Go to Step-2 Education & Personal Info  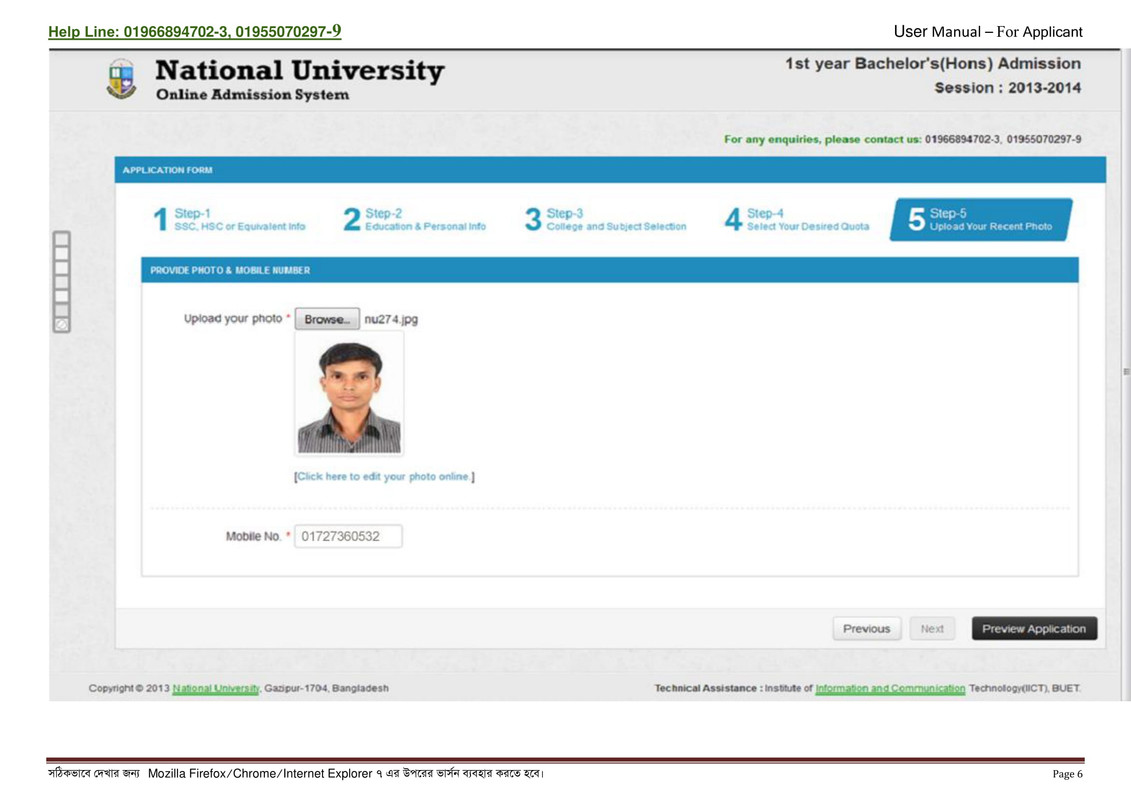click(x=415, y=219)
